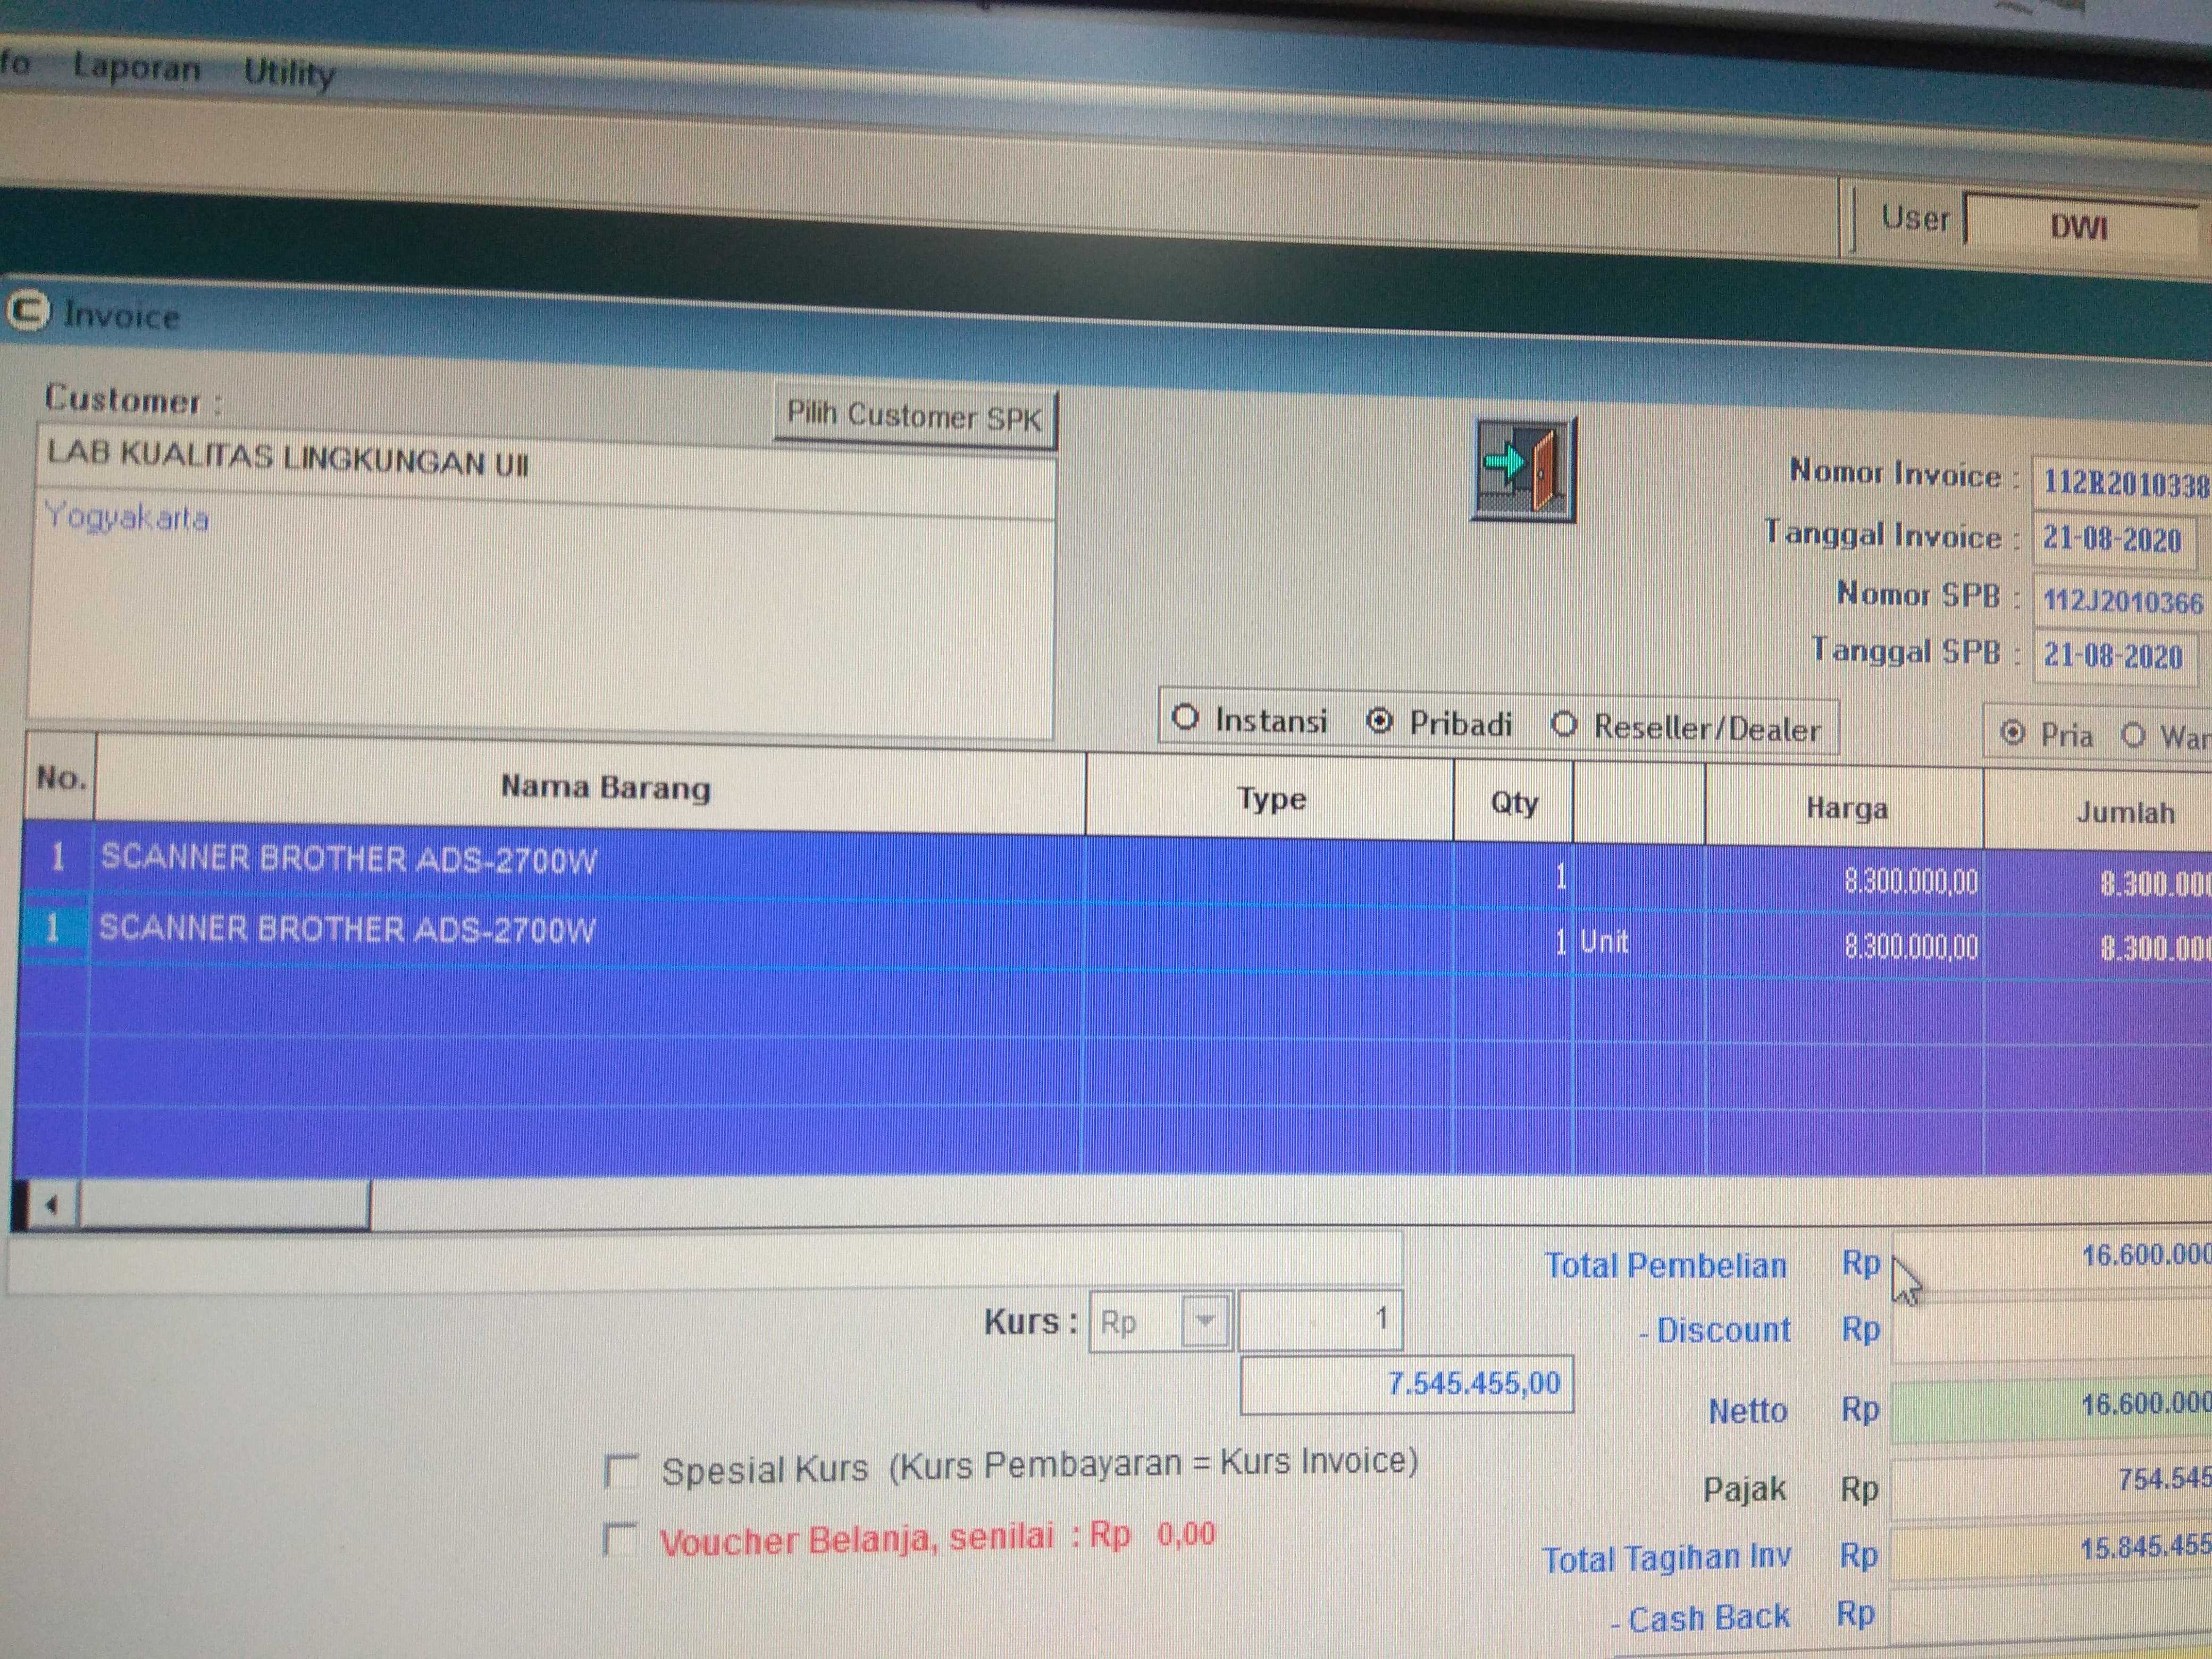Enable Spesial Kurs checkbox
This screenshot has height=1659, width=2212.
coord(621,1471)
